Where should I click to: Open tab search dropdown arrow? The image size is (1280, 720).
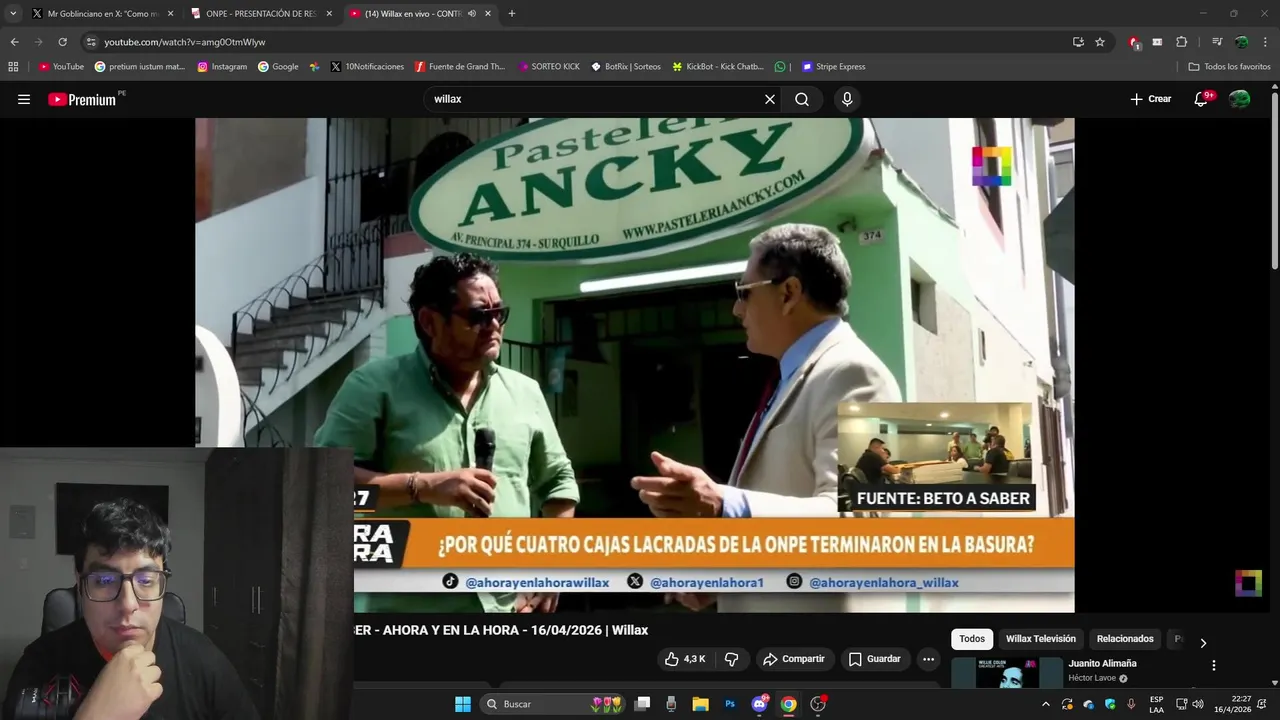coord(13,14)
